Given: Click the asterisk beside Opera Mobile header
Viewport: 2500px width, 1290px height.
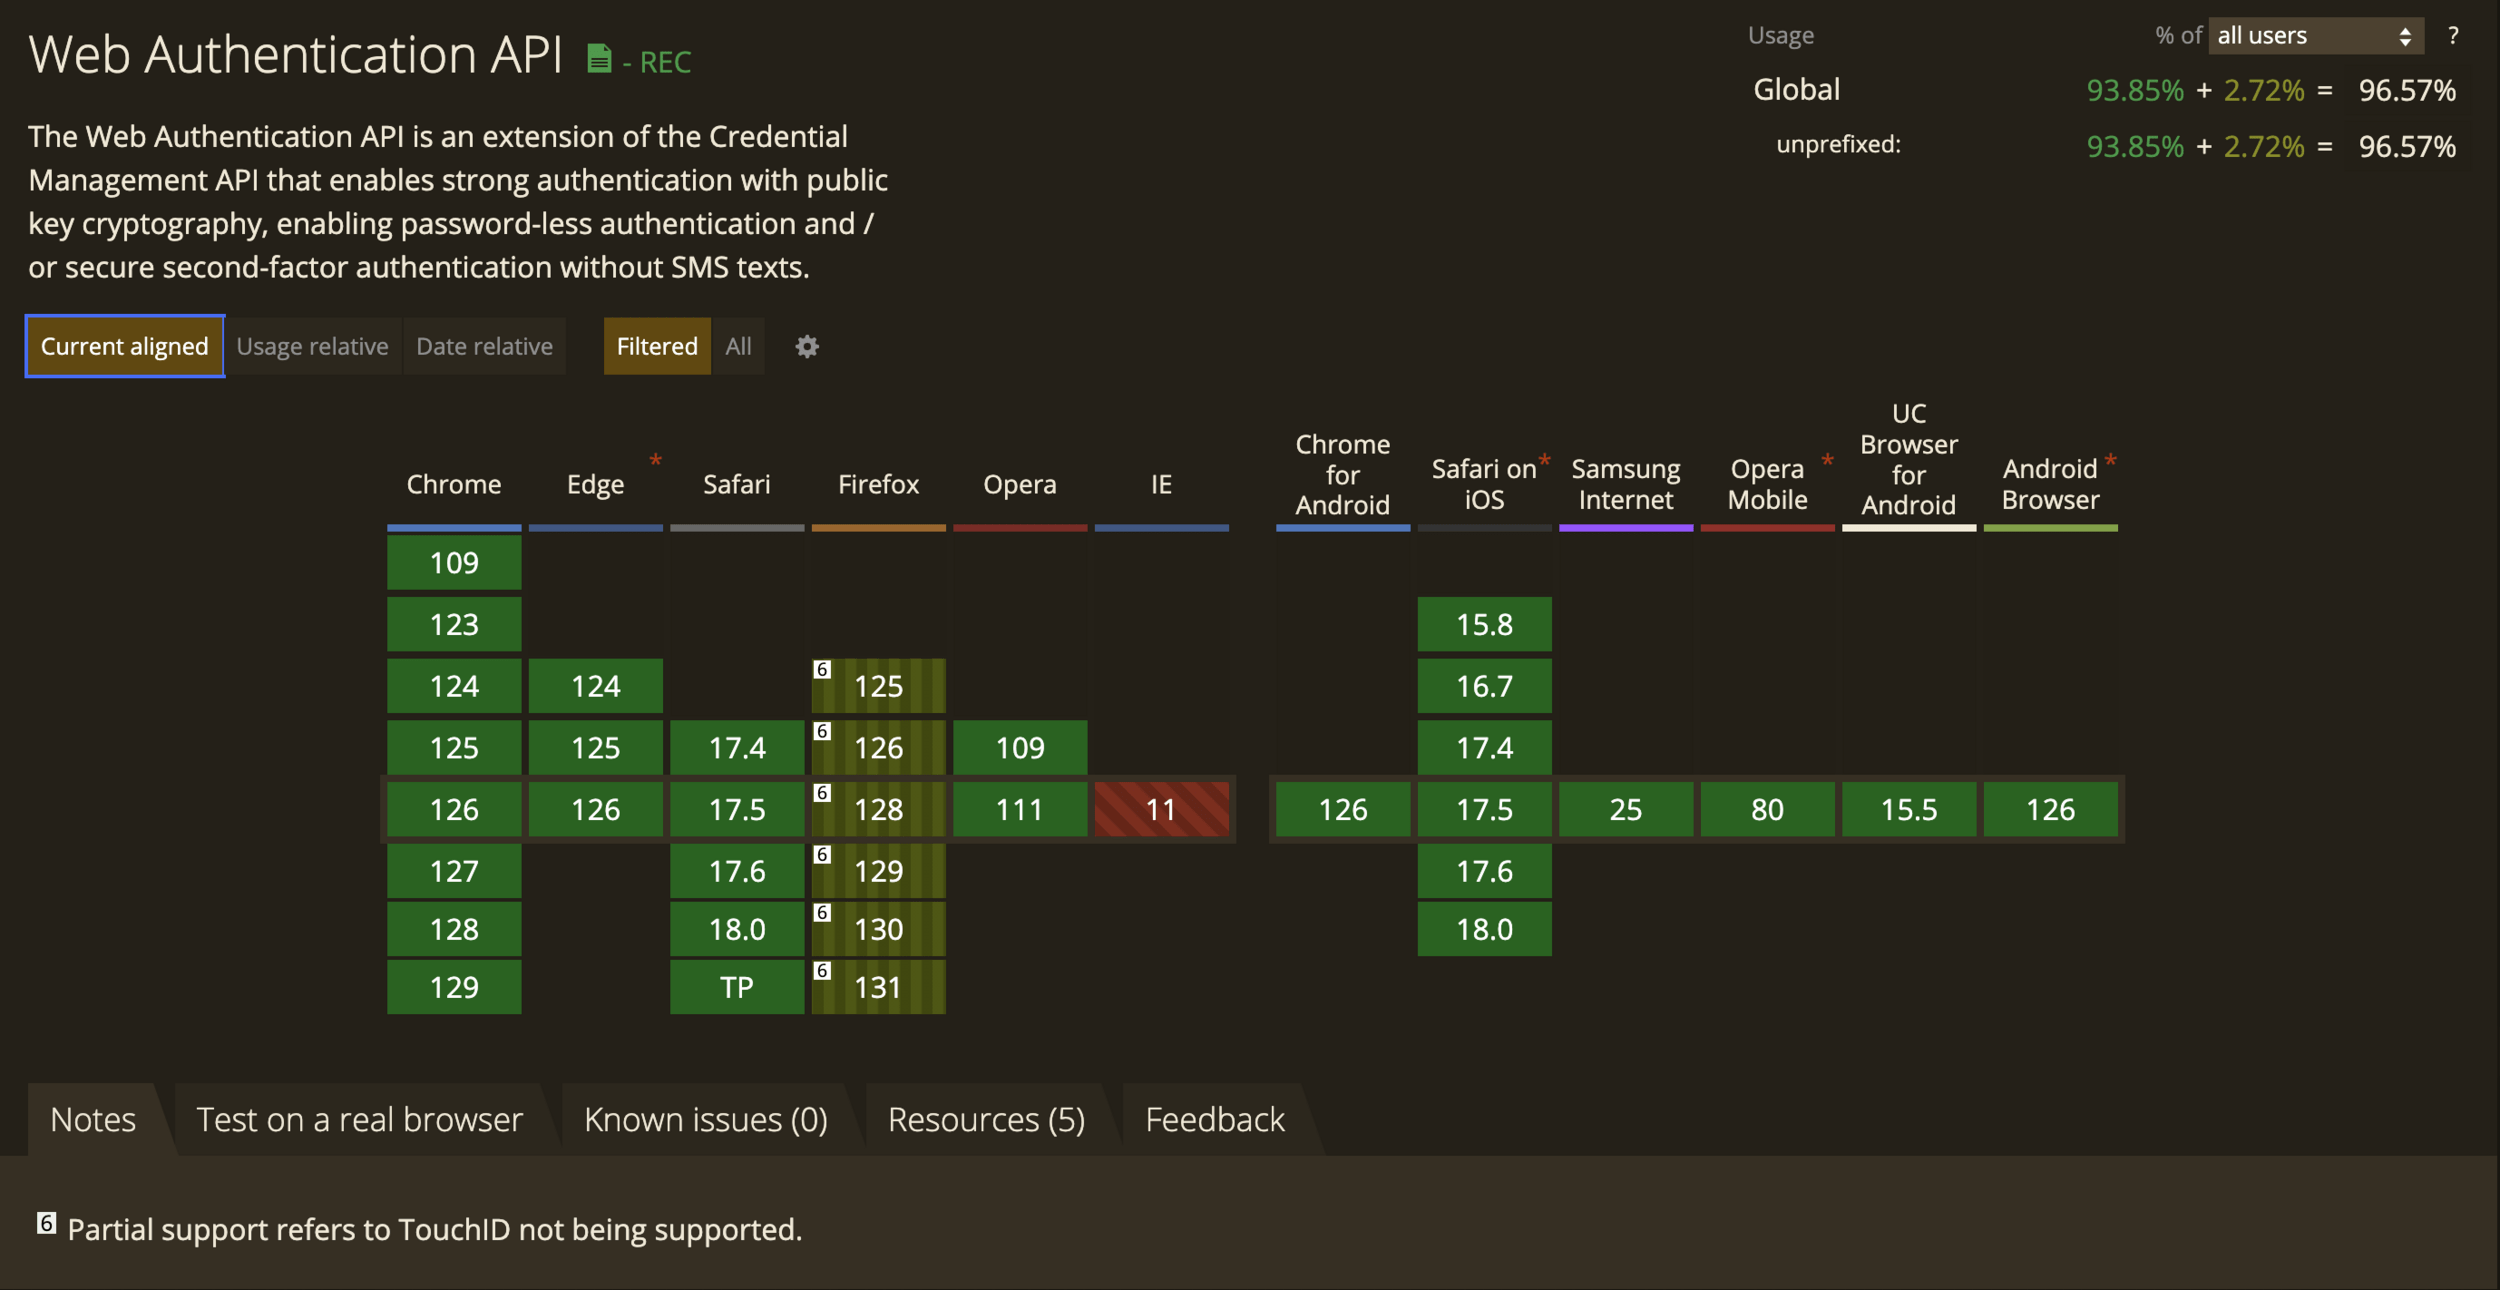Looking at the screenshot, I should tap(1827, 460).
